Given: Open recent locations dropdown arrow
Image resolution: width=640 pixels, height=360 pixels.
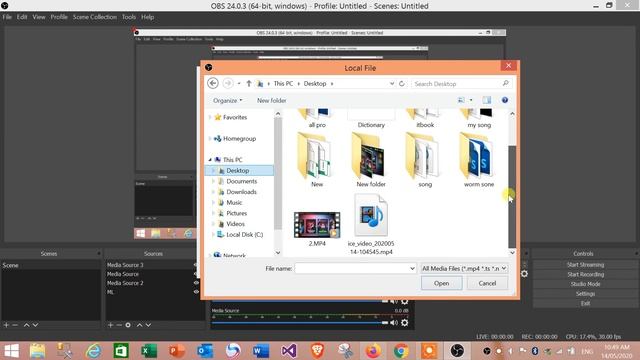Looking at the screenshot, I should pos(239,84).
